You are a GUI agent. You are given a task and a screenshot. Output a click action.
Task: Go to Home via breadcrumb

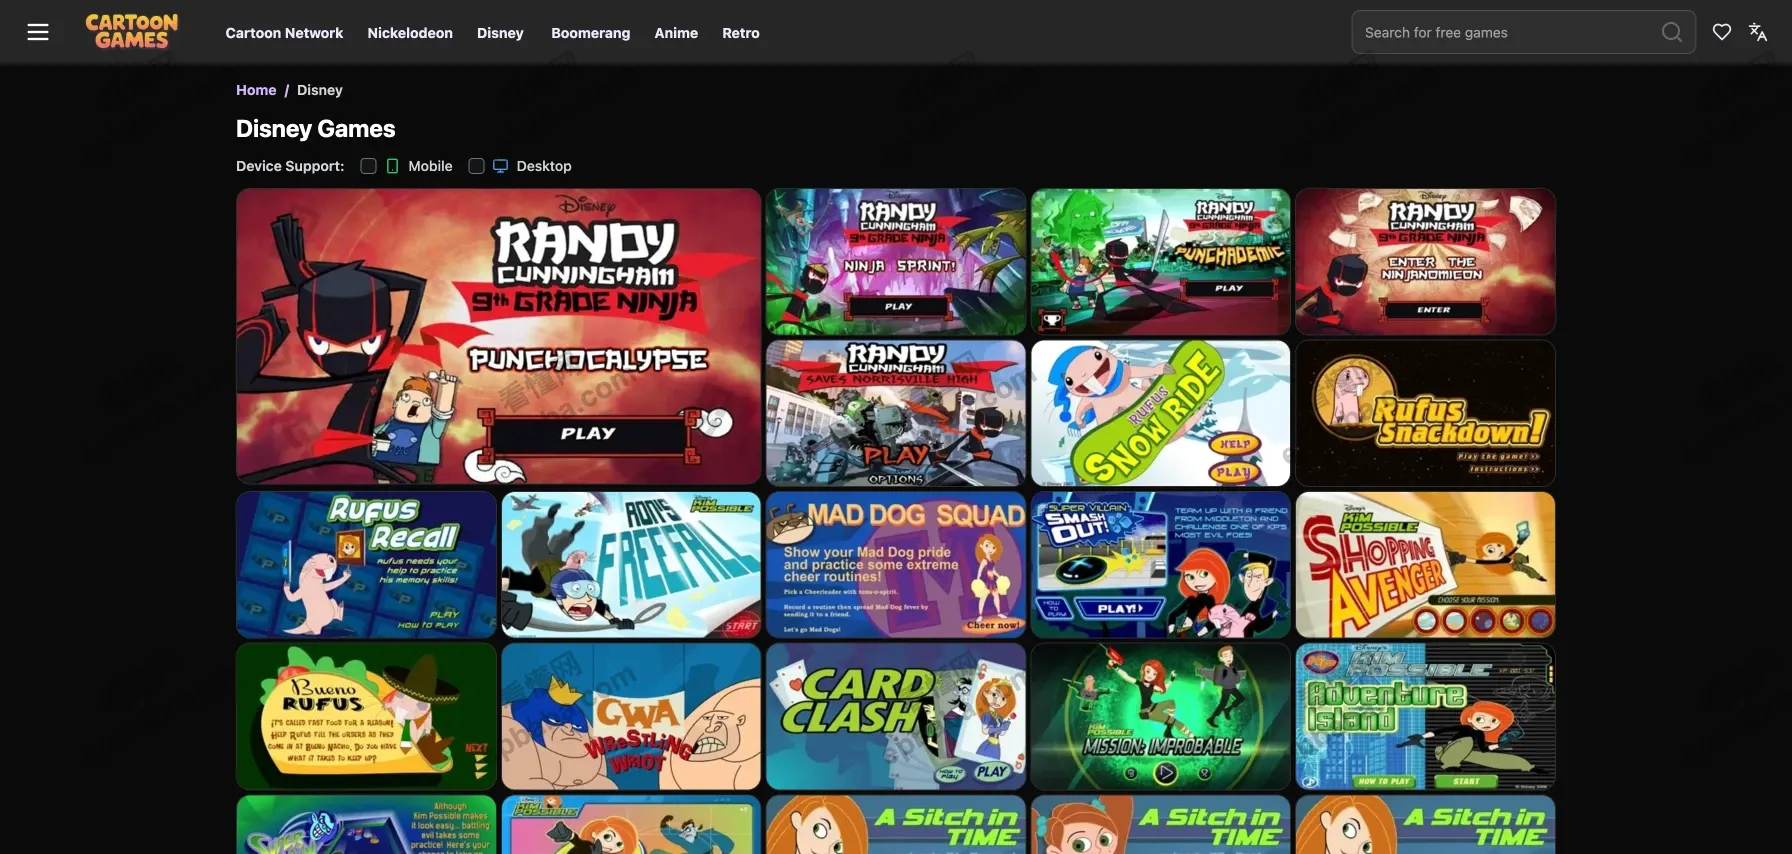pyautogui.click(x=256, y=90)
